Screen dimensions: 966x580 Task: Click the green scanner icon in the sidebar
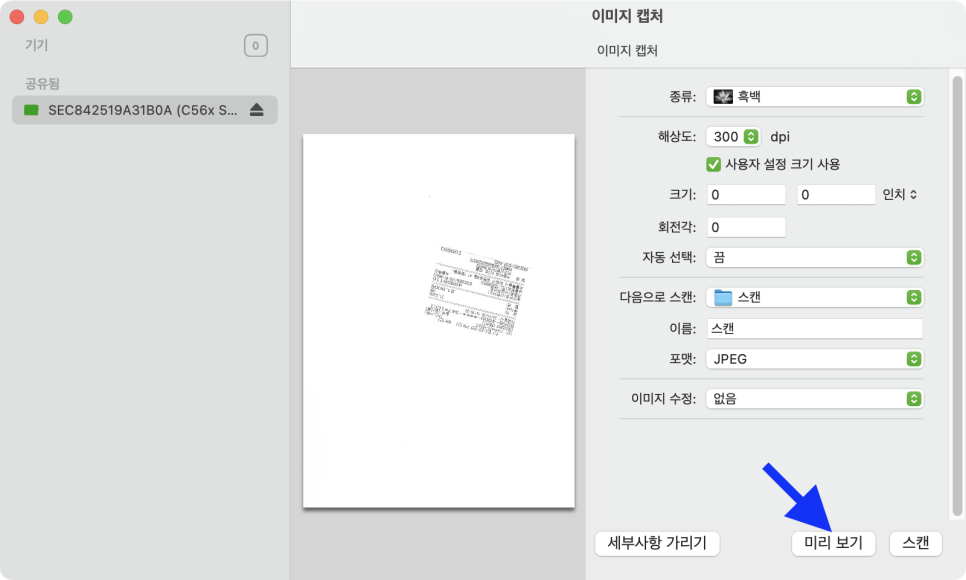(x=31, y=110)
